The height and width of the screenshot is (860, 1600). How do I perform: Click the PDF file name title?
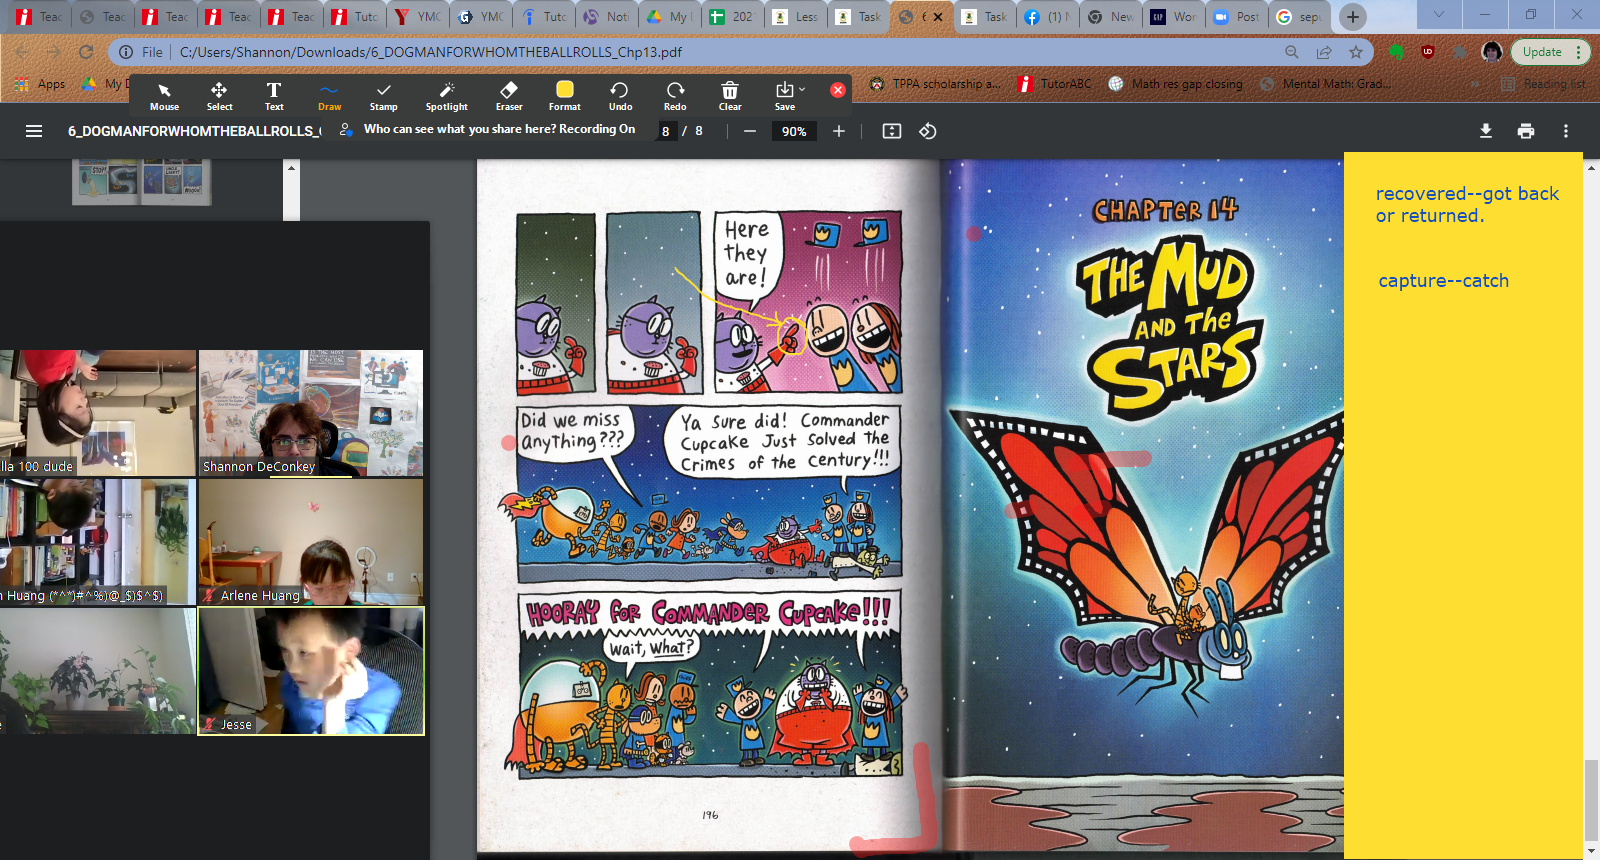(194, 131)
